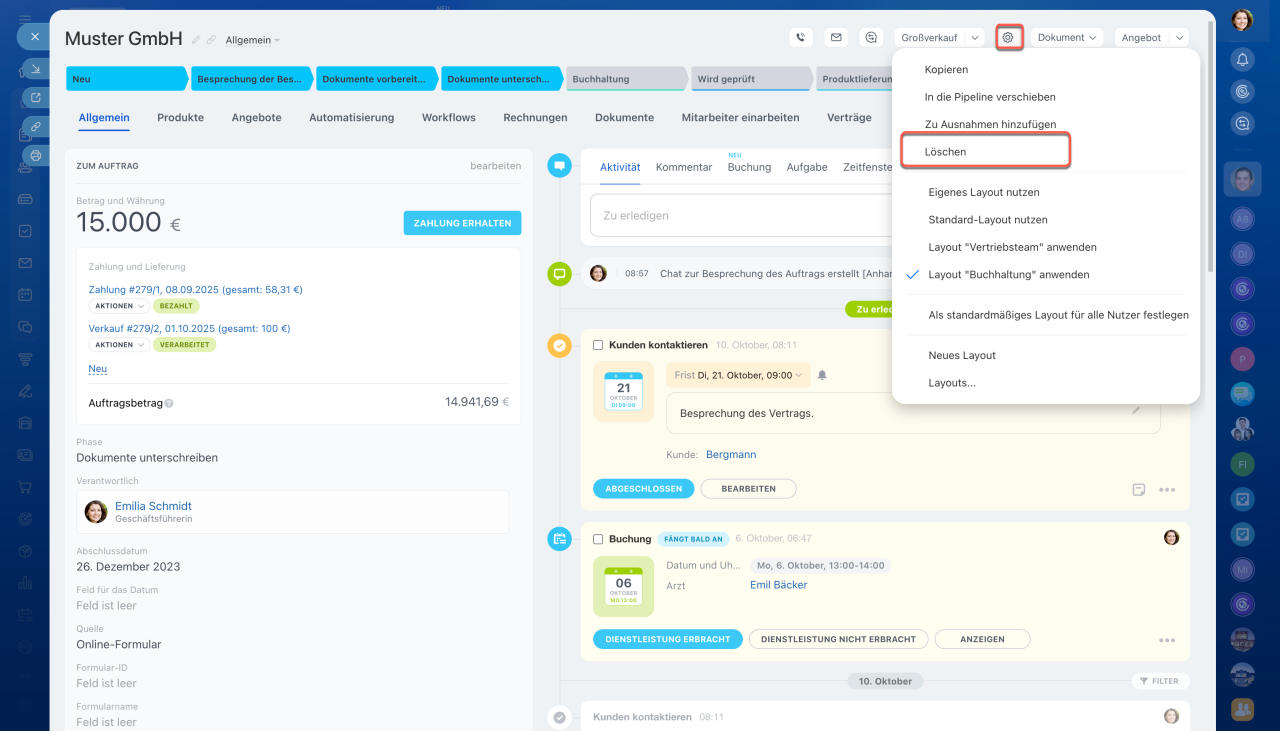Check the Buchung activity checkbox
This screenshot has height=731, width=1280.
tap(598, 539)
